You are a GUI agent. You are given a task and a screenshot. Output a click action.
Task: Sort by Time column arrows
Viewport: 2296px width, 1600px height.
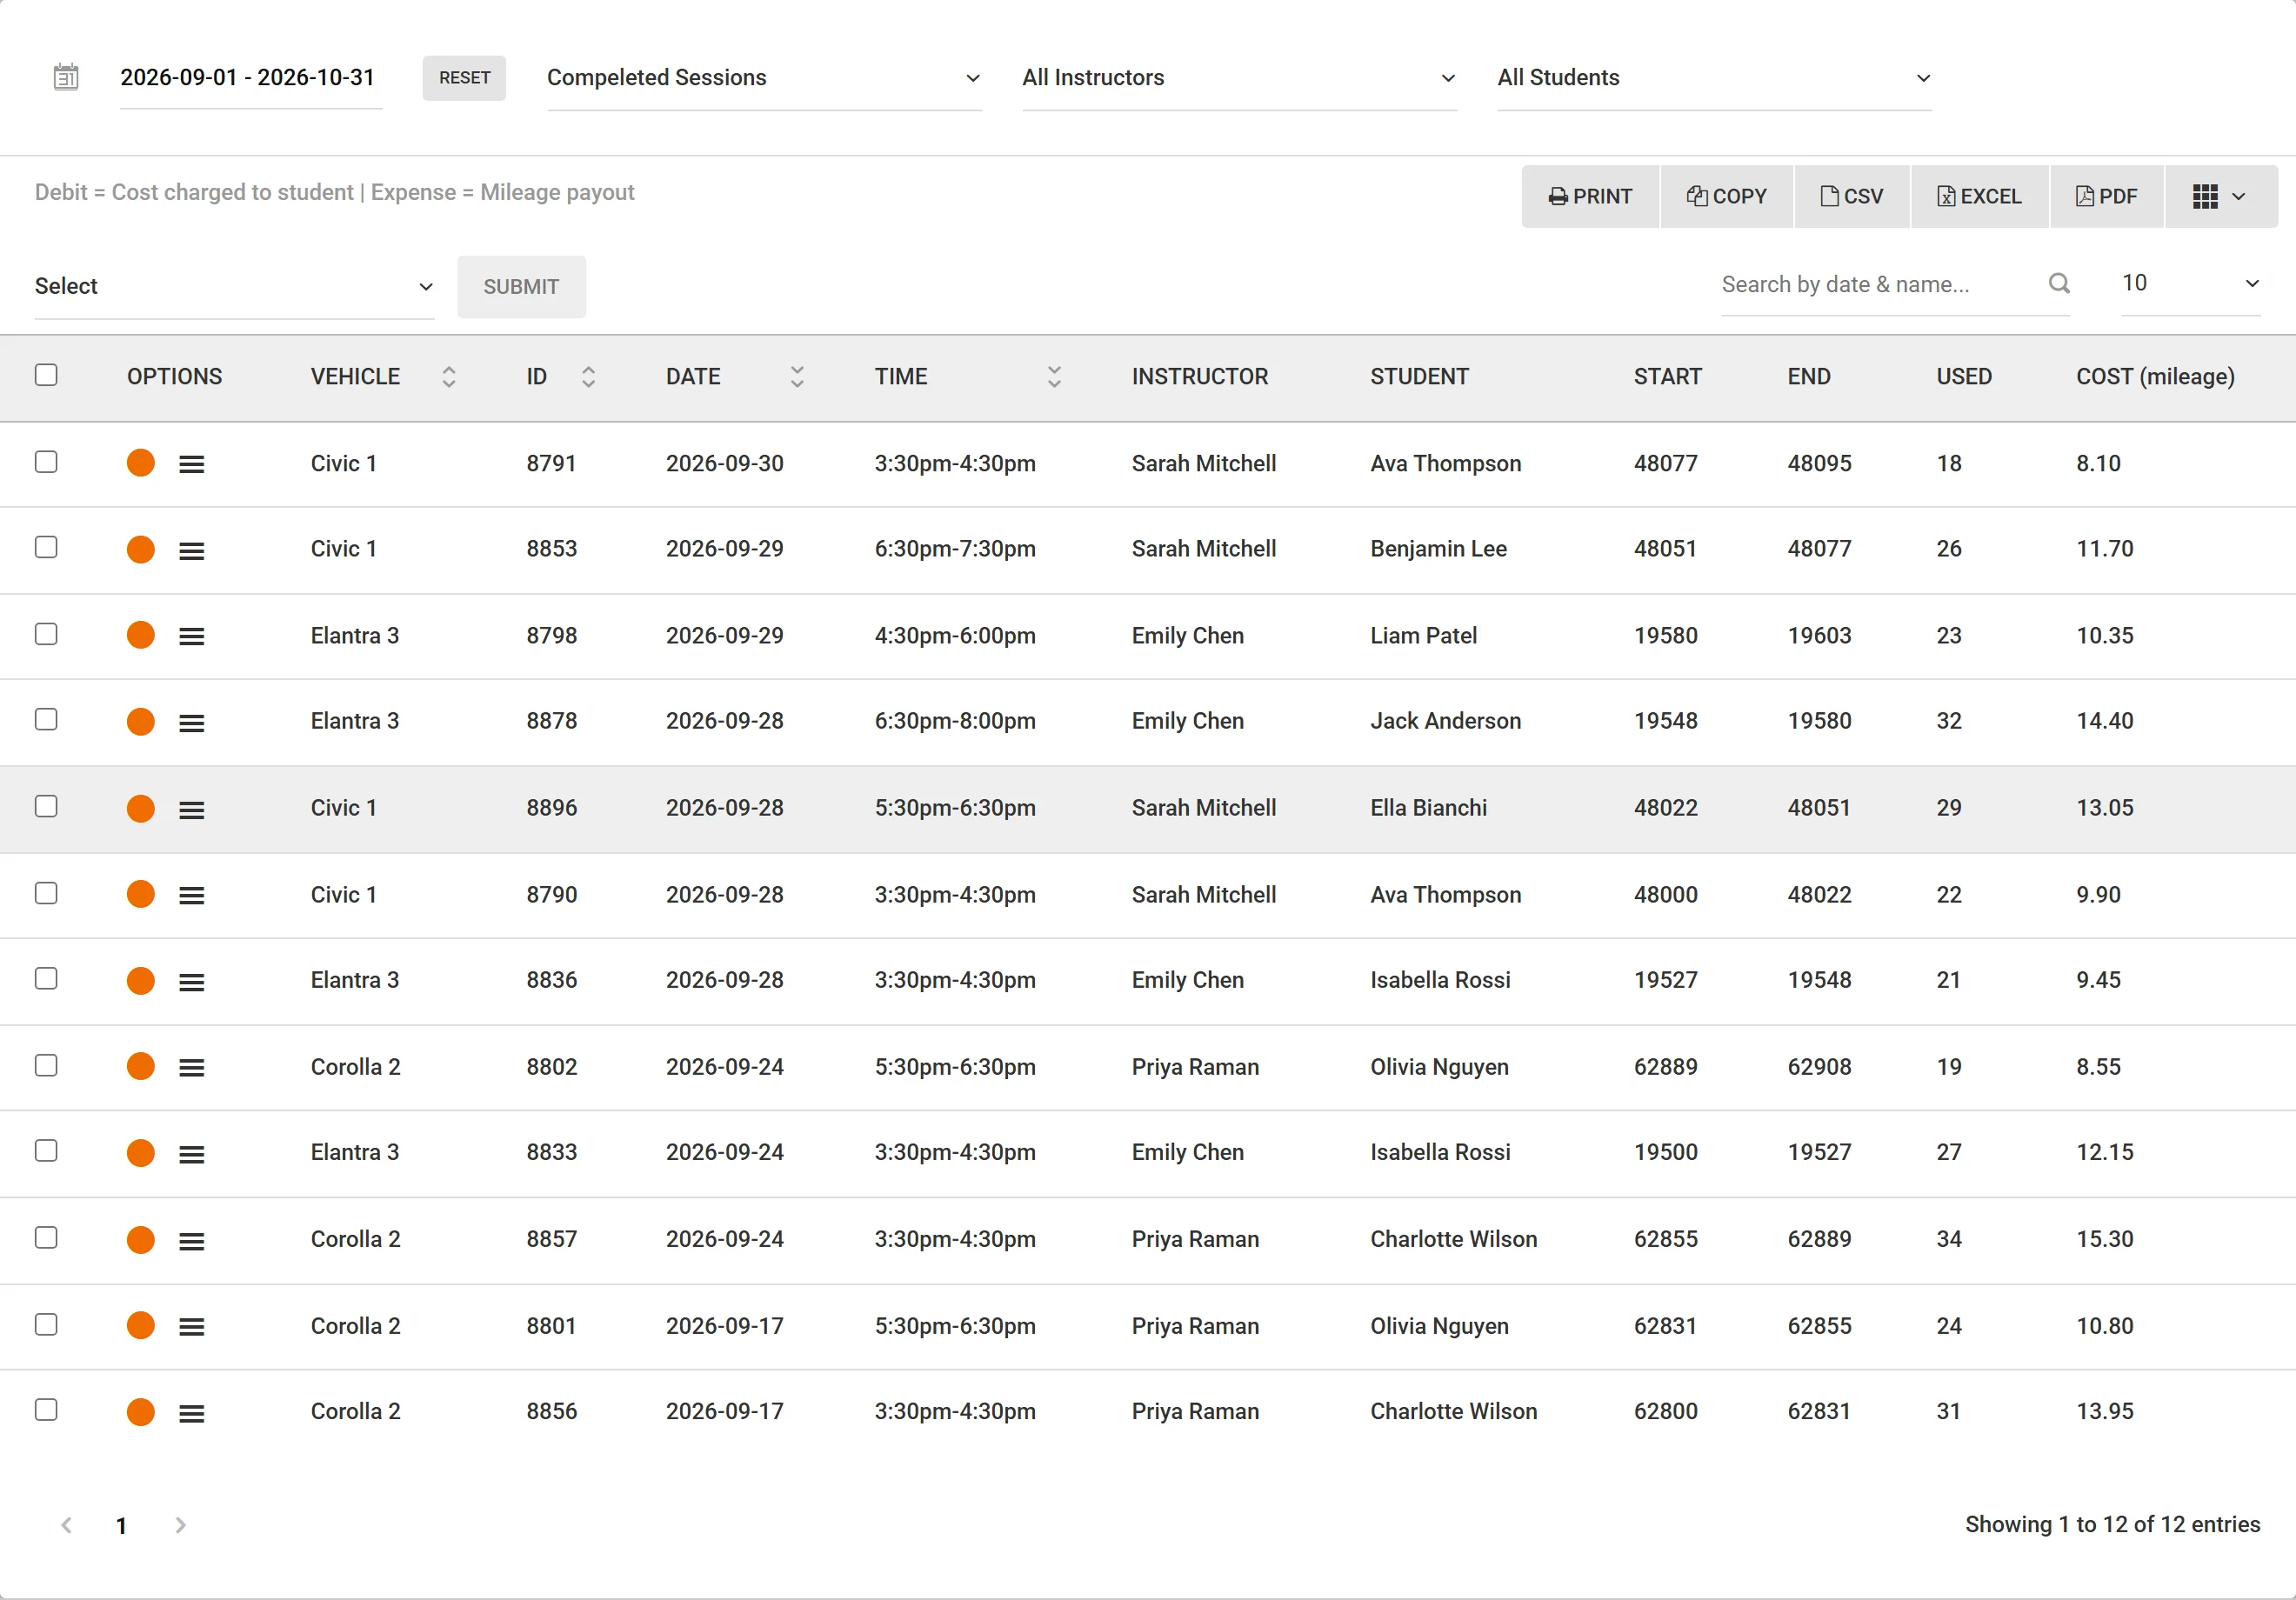1054,377
